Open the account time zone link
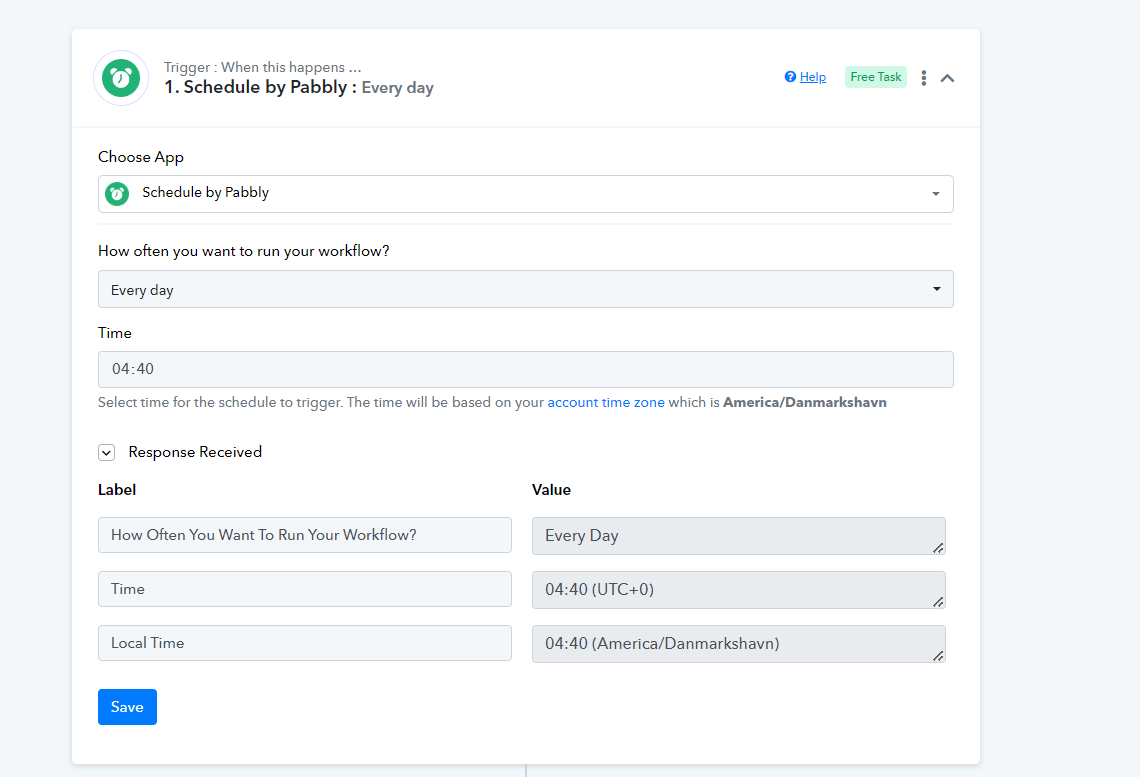The height and width of the screenshot is (777, 1140). 606,403
